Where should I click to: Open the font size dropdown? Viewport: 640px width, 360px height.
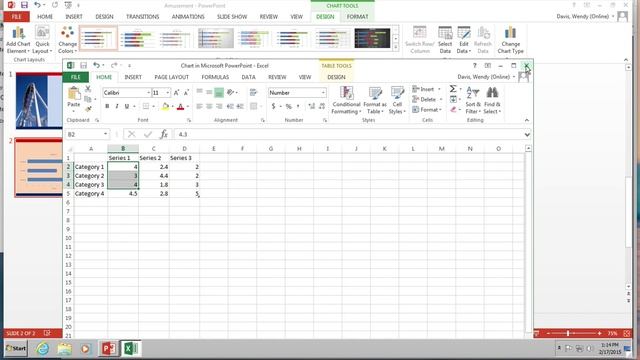(x=167, y=93)
